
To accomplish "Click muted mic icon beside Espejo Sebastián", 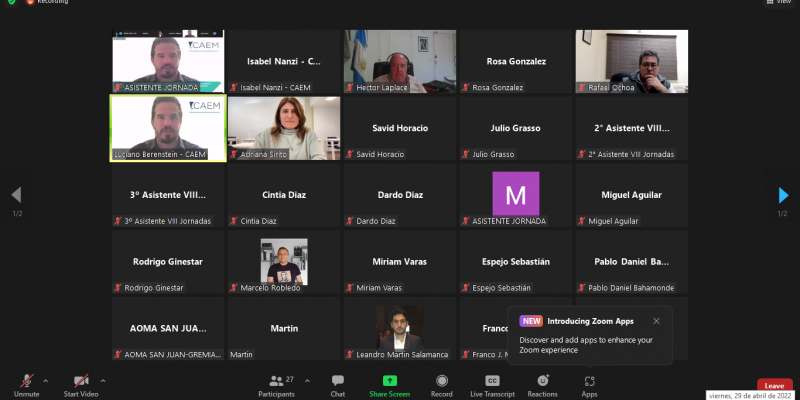I will click(466, 288).
